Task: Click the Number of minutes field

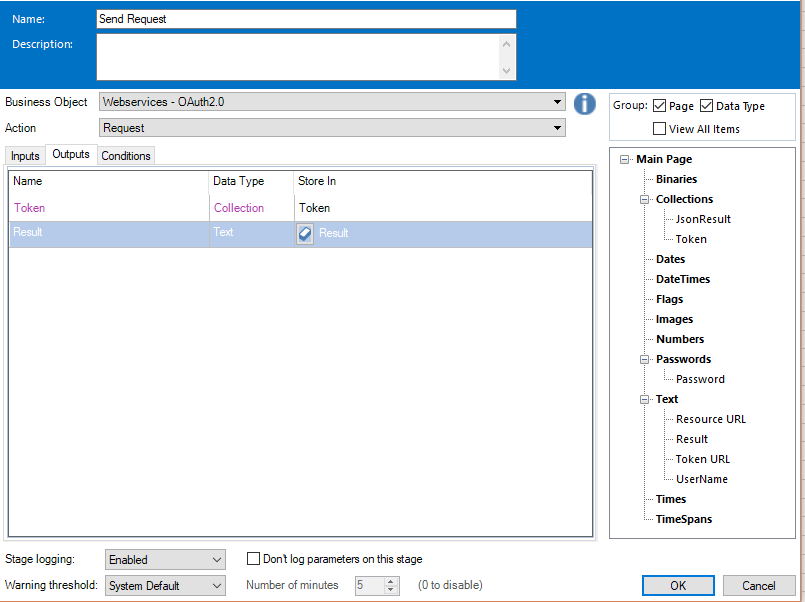Action: (x=369, y=585)
